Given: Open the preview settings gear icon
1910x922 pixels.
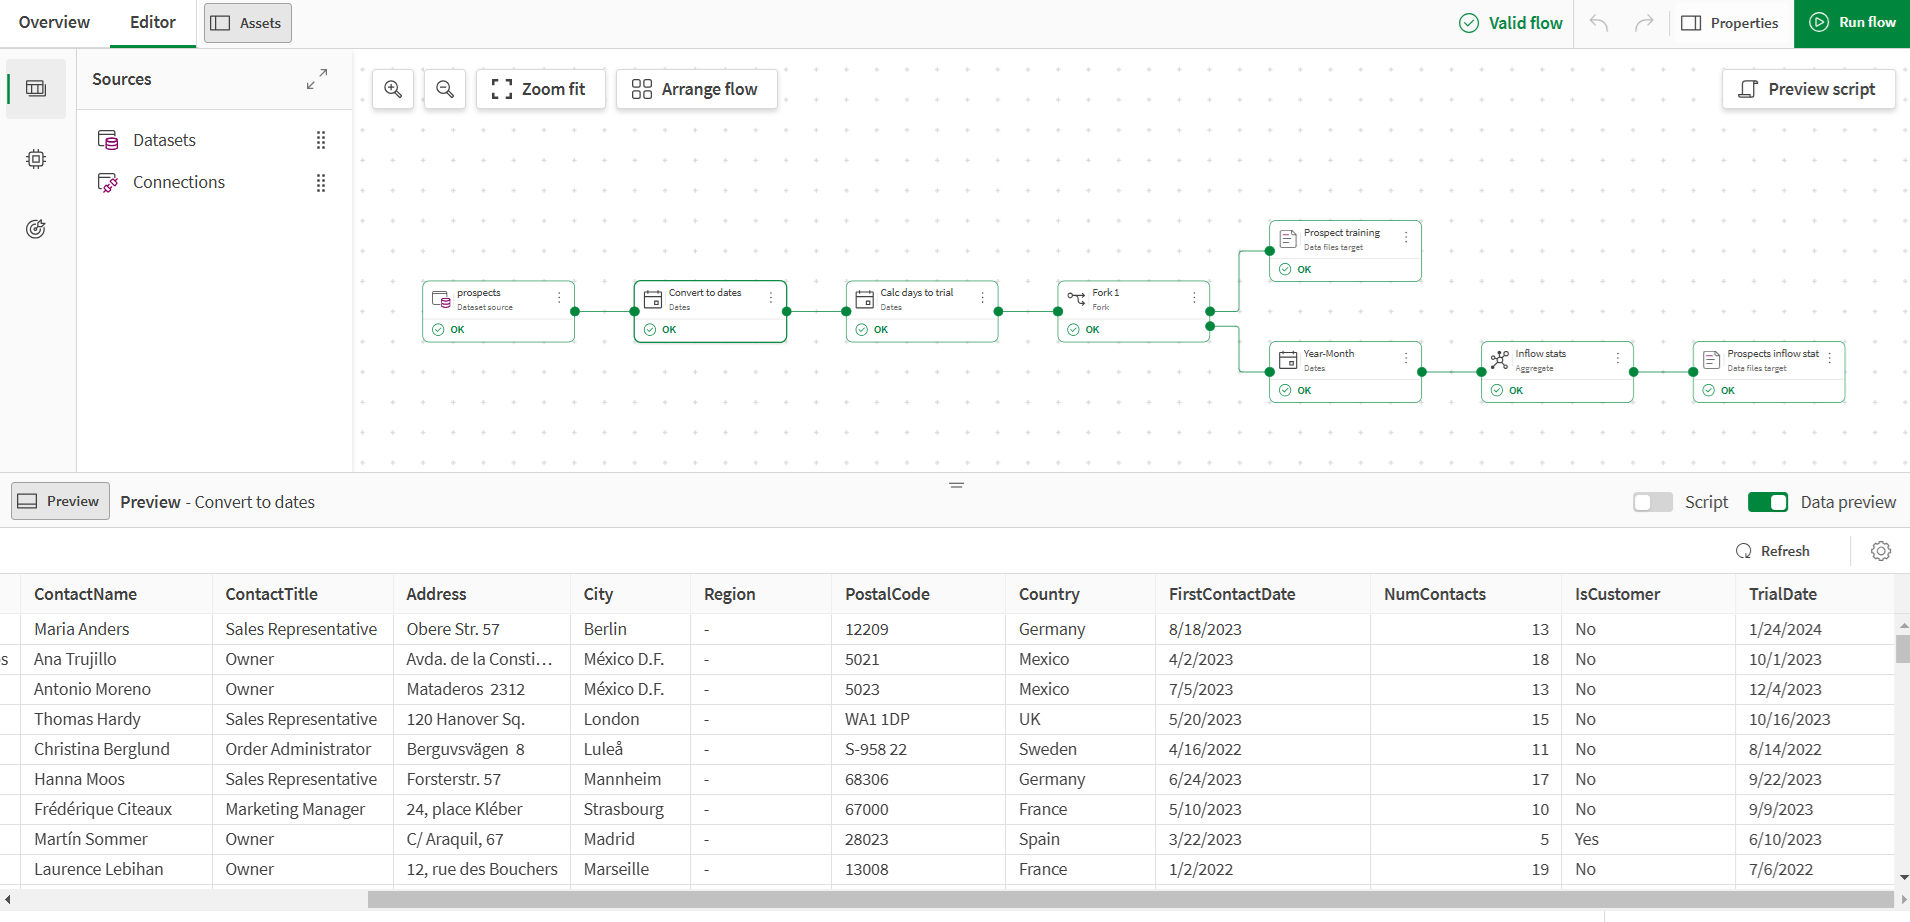Looking at the screenshot, I should pos(1881,551).
